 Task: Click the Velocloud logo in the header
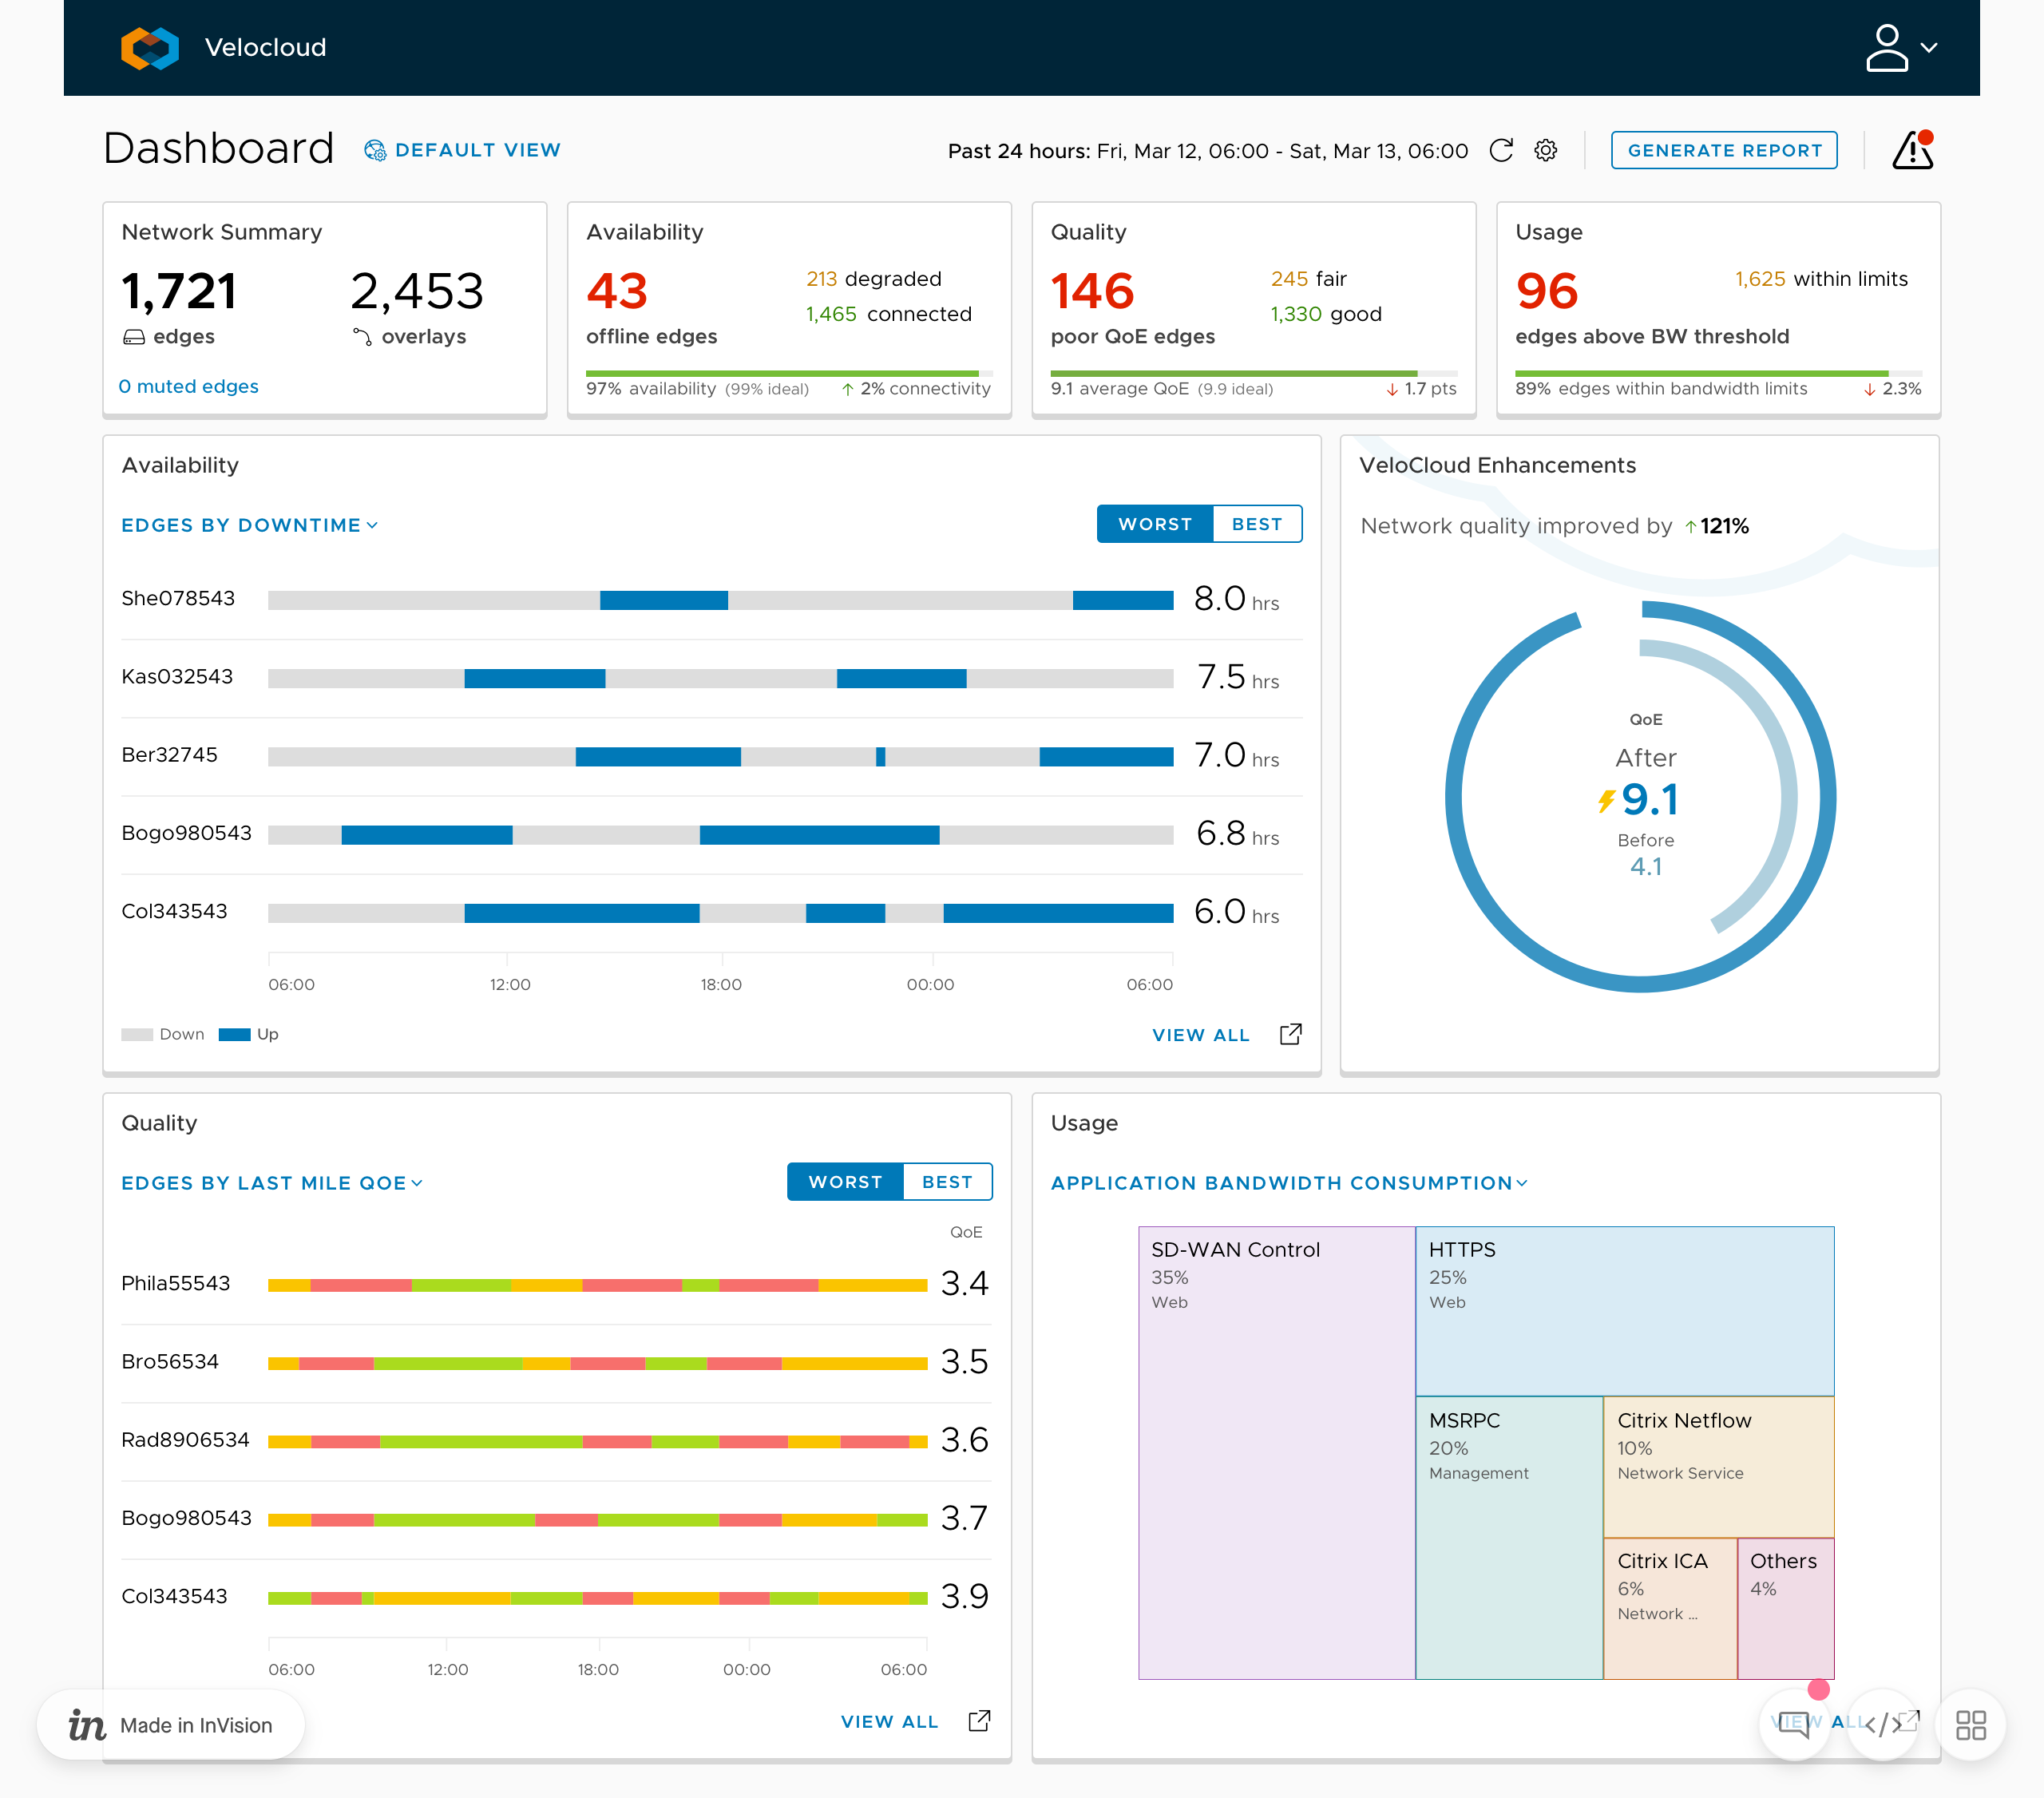(x=150, y=47)
